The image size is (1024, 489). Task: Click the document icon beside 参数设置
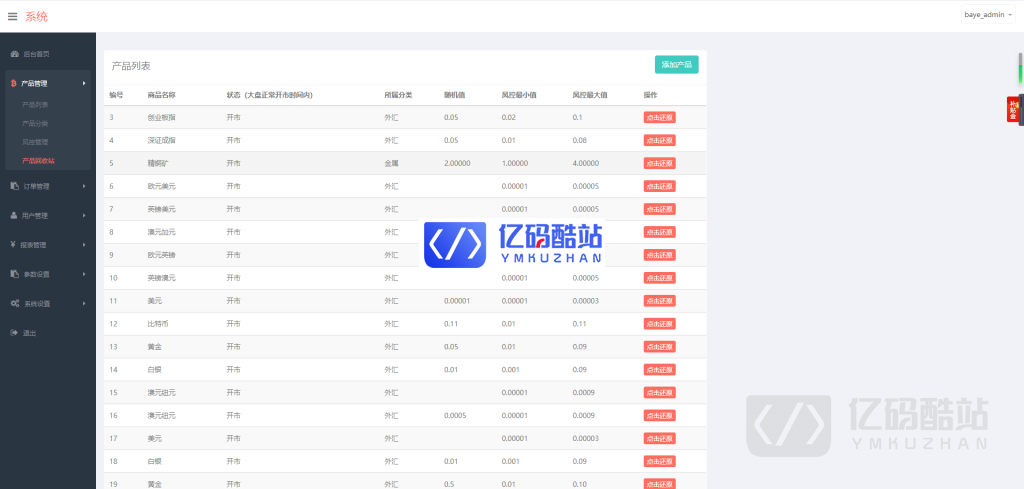(x=14, y=274)
